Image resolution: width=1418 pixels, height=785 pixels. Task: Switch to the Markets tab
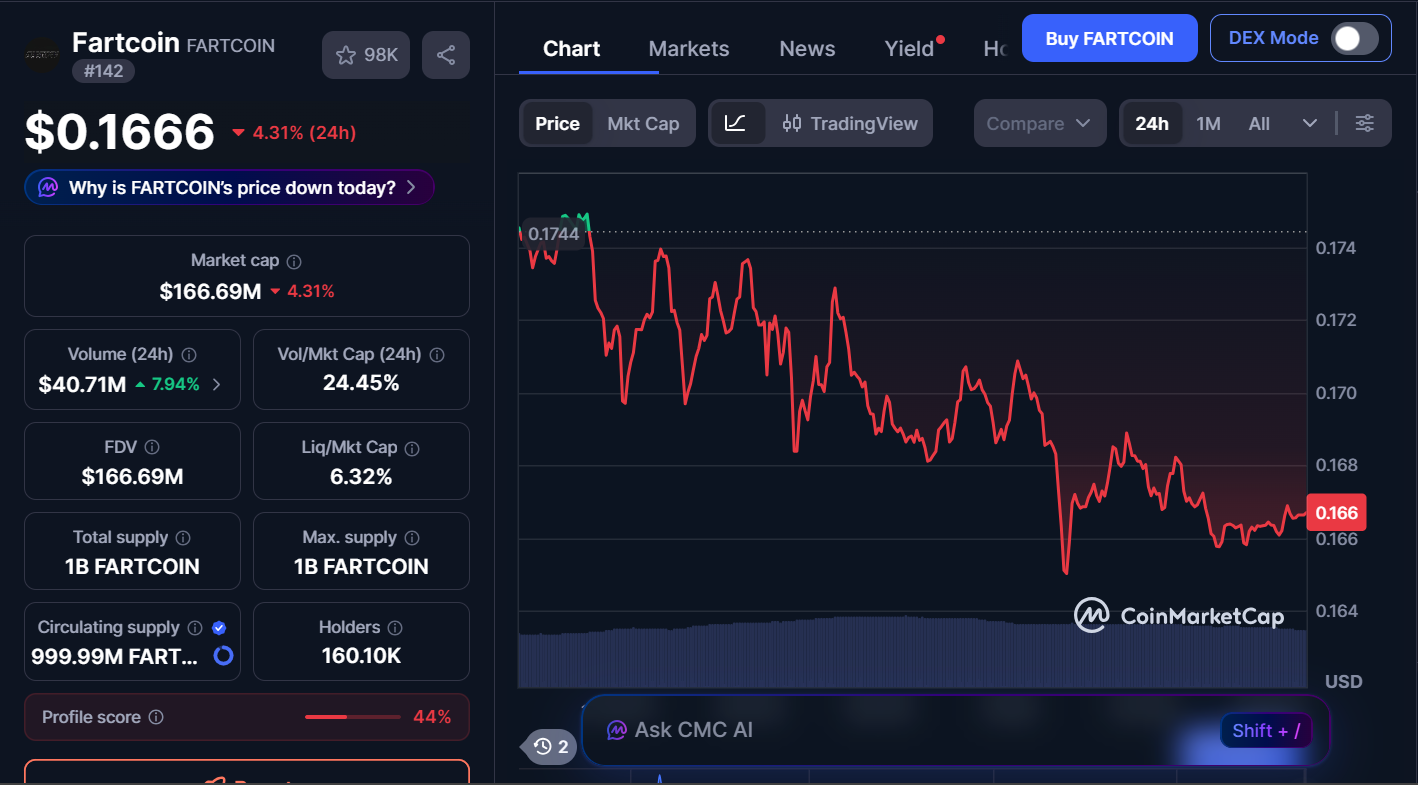688,48
